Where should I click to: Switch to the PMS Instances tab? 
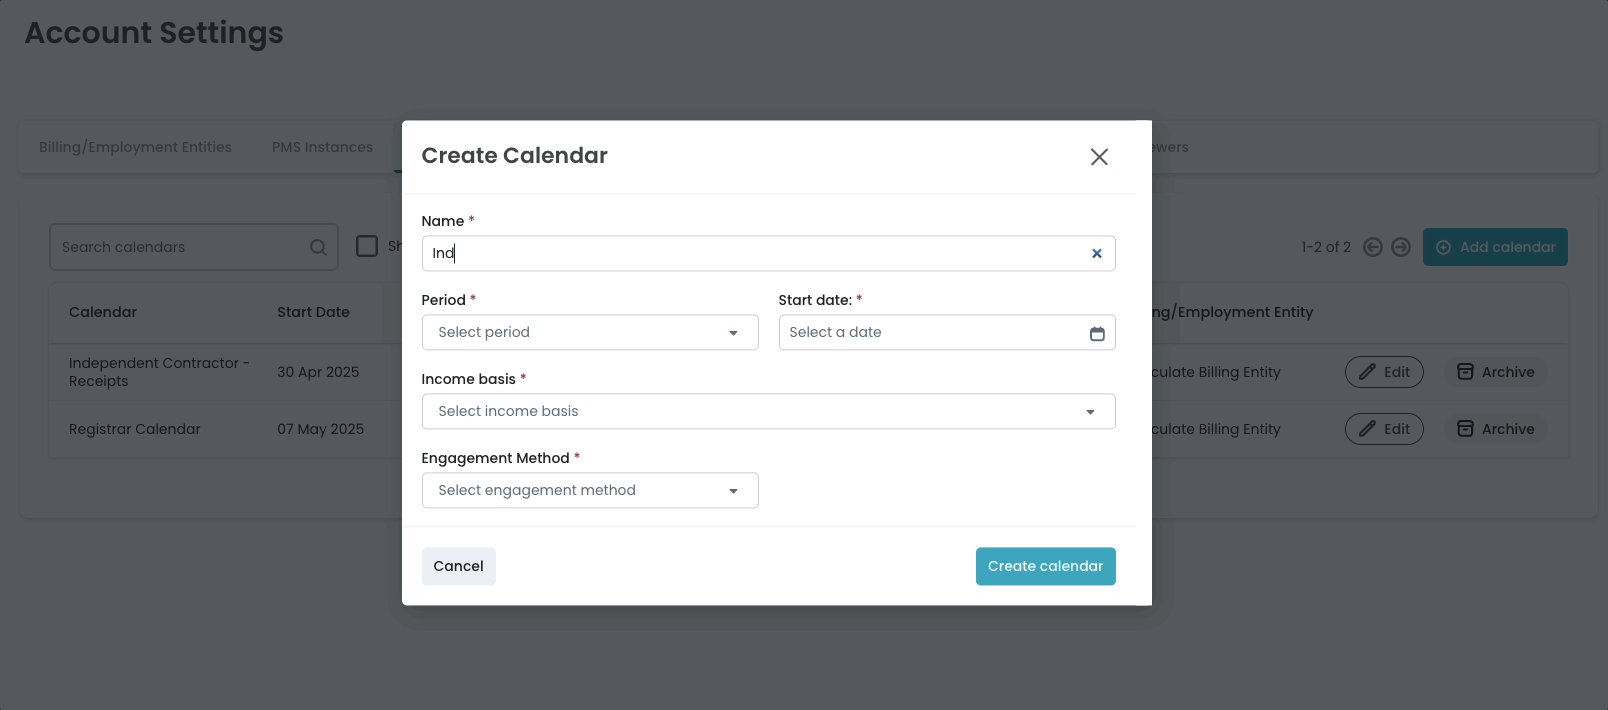322,146
